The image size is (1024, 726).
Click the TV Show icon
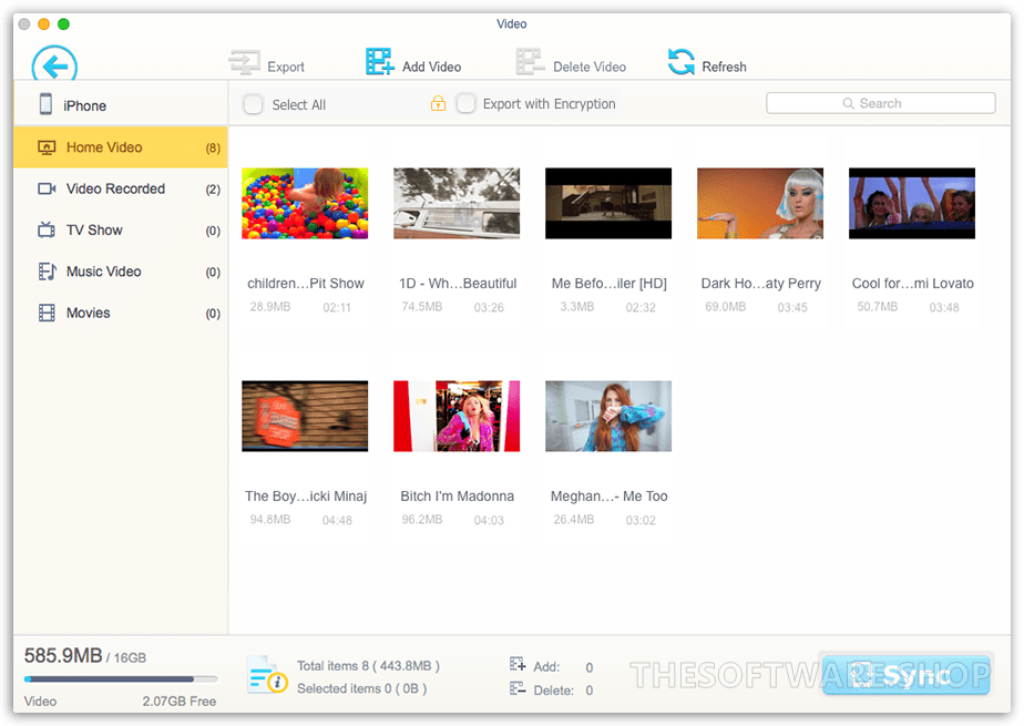click(46, 230)
